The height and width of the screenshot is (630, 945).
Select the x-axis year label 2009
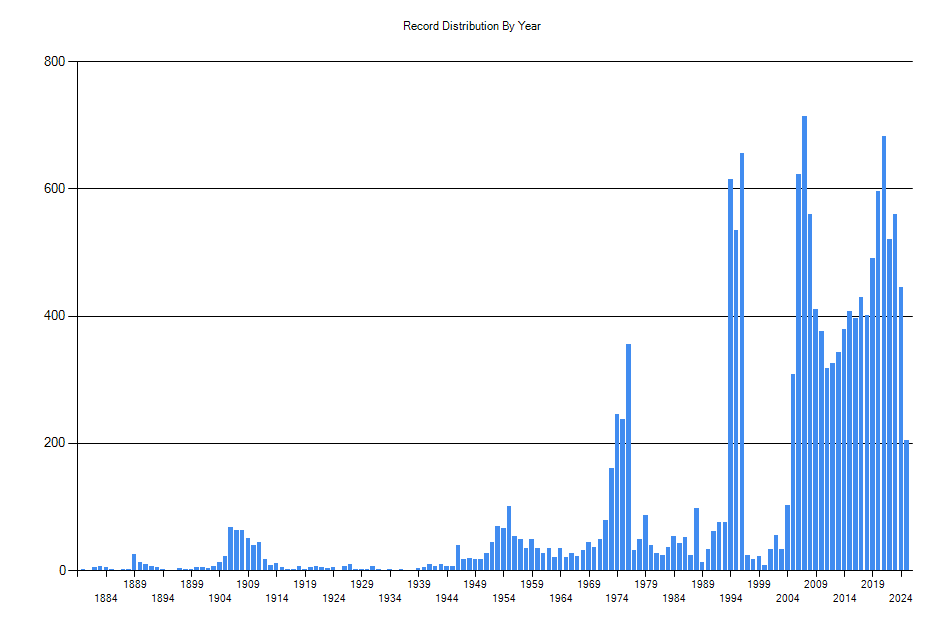(x=815, y=584)
